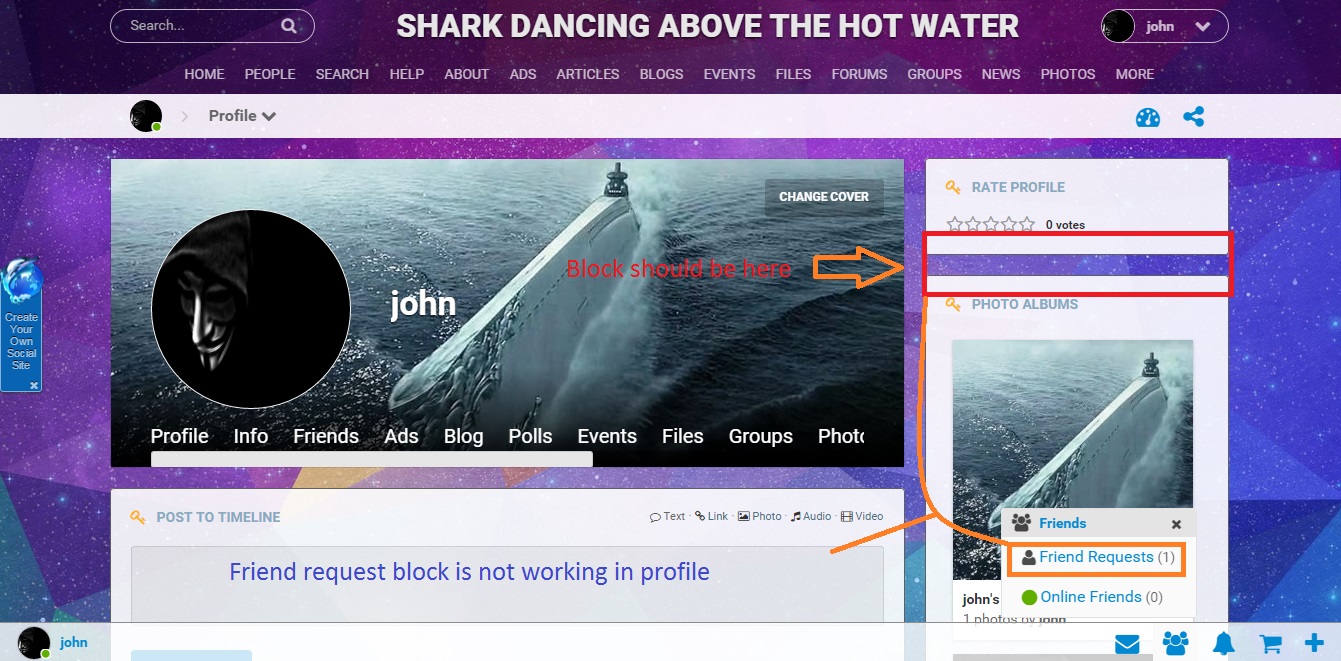Select the Profile tab on cover
Screen dimensions: 1341x661
(x=180, y=436)
